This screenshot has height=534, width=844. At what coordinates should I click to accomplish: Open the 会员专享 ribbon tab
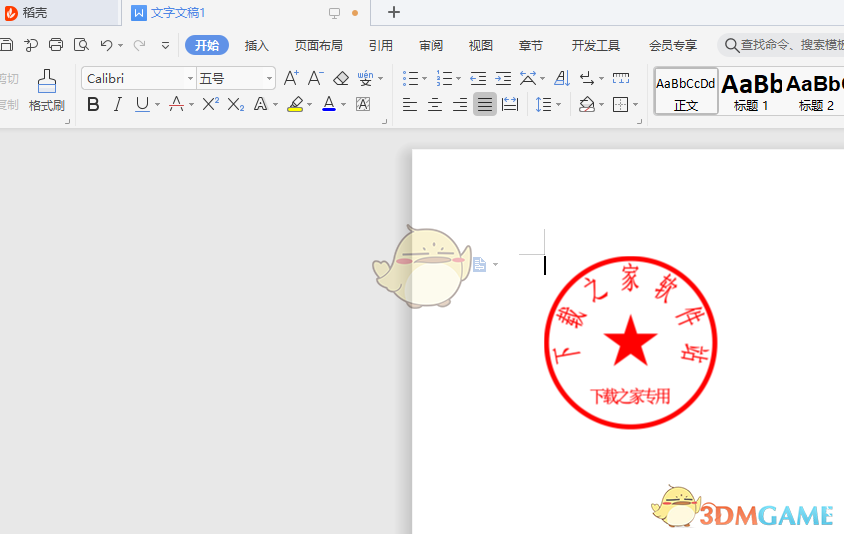673,46
